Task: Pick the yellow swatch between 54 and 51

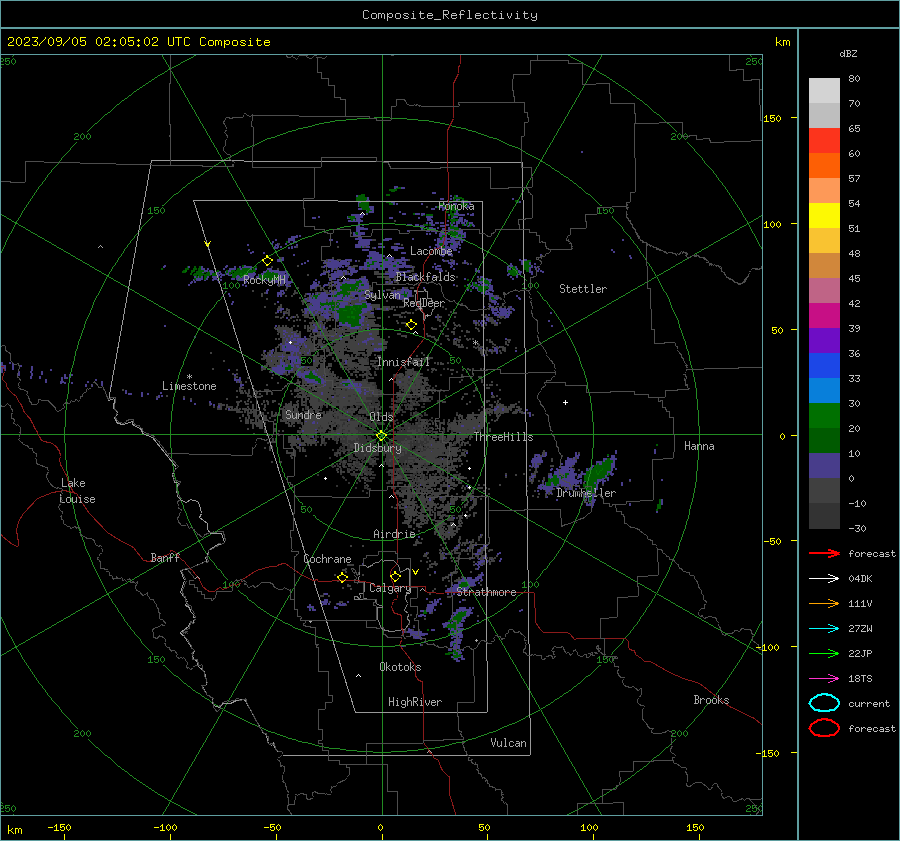Action: 824,216
